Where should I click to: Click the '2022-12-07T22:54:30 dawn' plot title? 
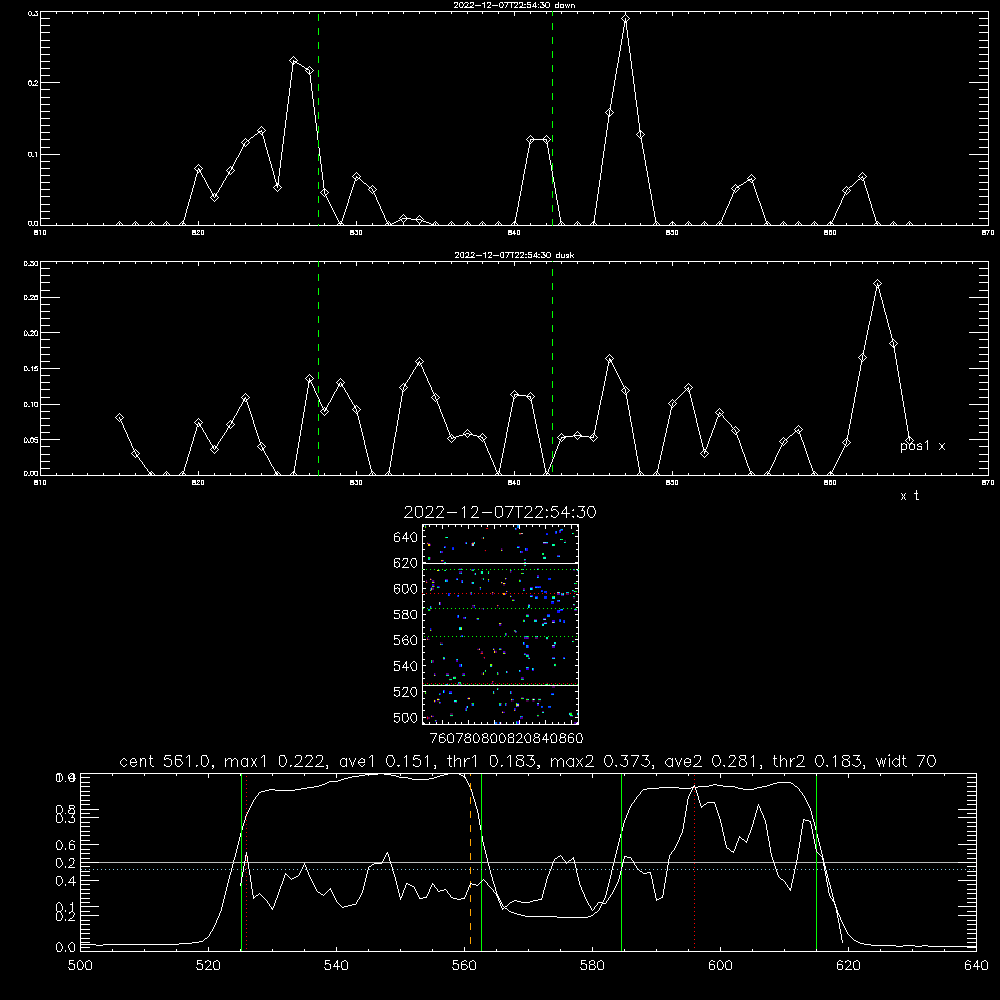(x=514, y=5)
